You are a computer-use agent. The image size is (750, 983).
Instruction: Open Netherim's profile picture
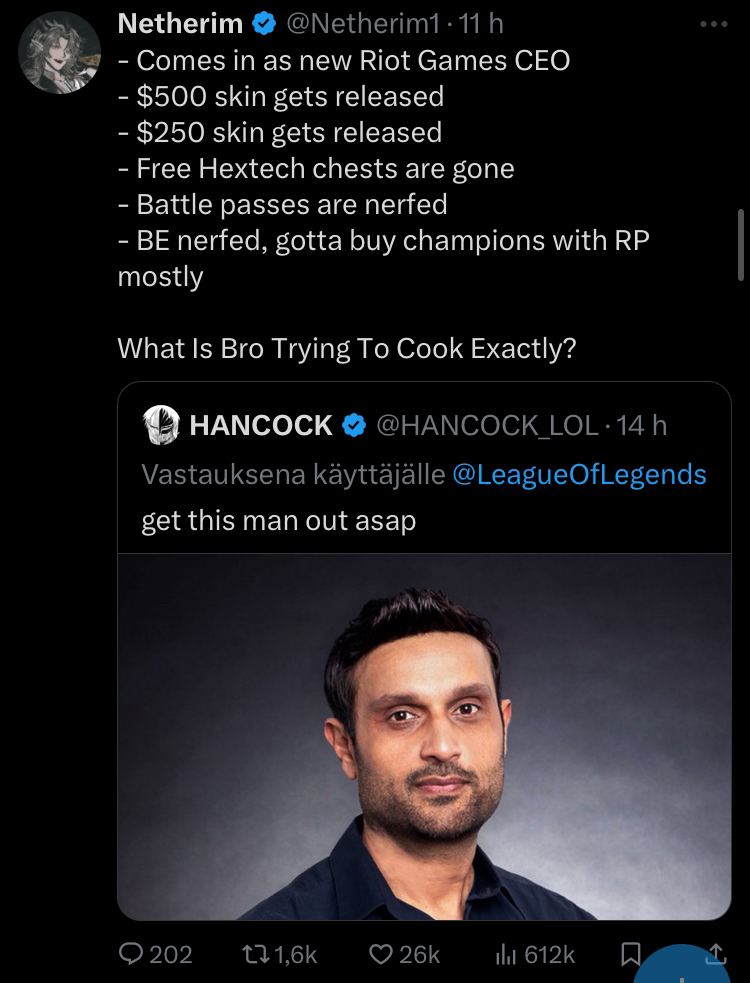(60, 52)
